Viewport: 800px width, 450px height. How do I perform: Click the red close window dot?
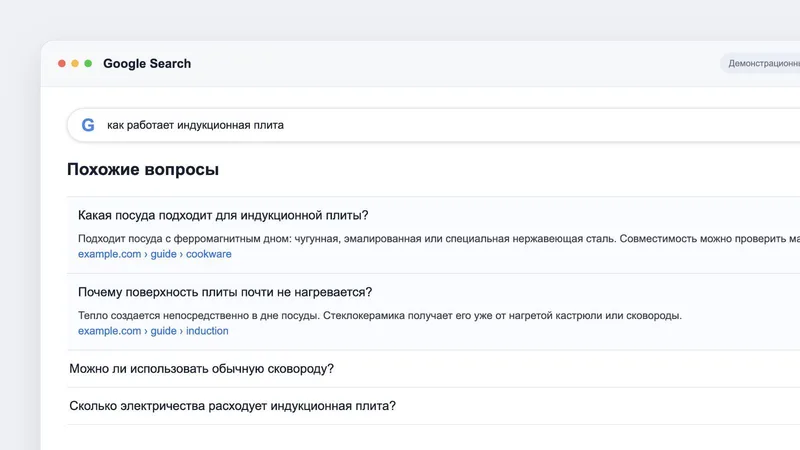pyautogui.click(x=62, y=63)
